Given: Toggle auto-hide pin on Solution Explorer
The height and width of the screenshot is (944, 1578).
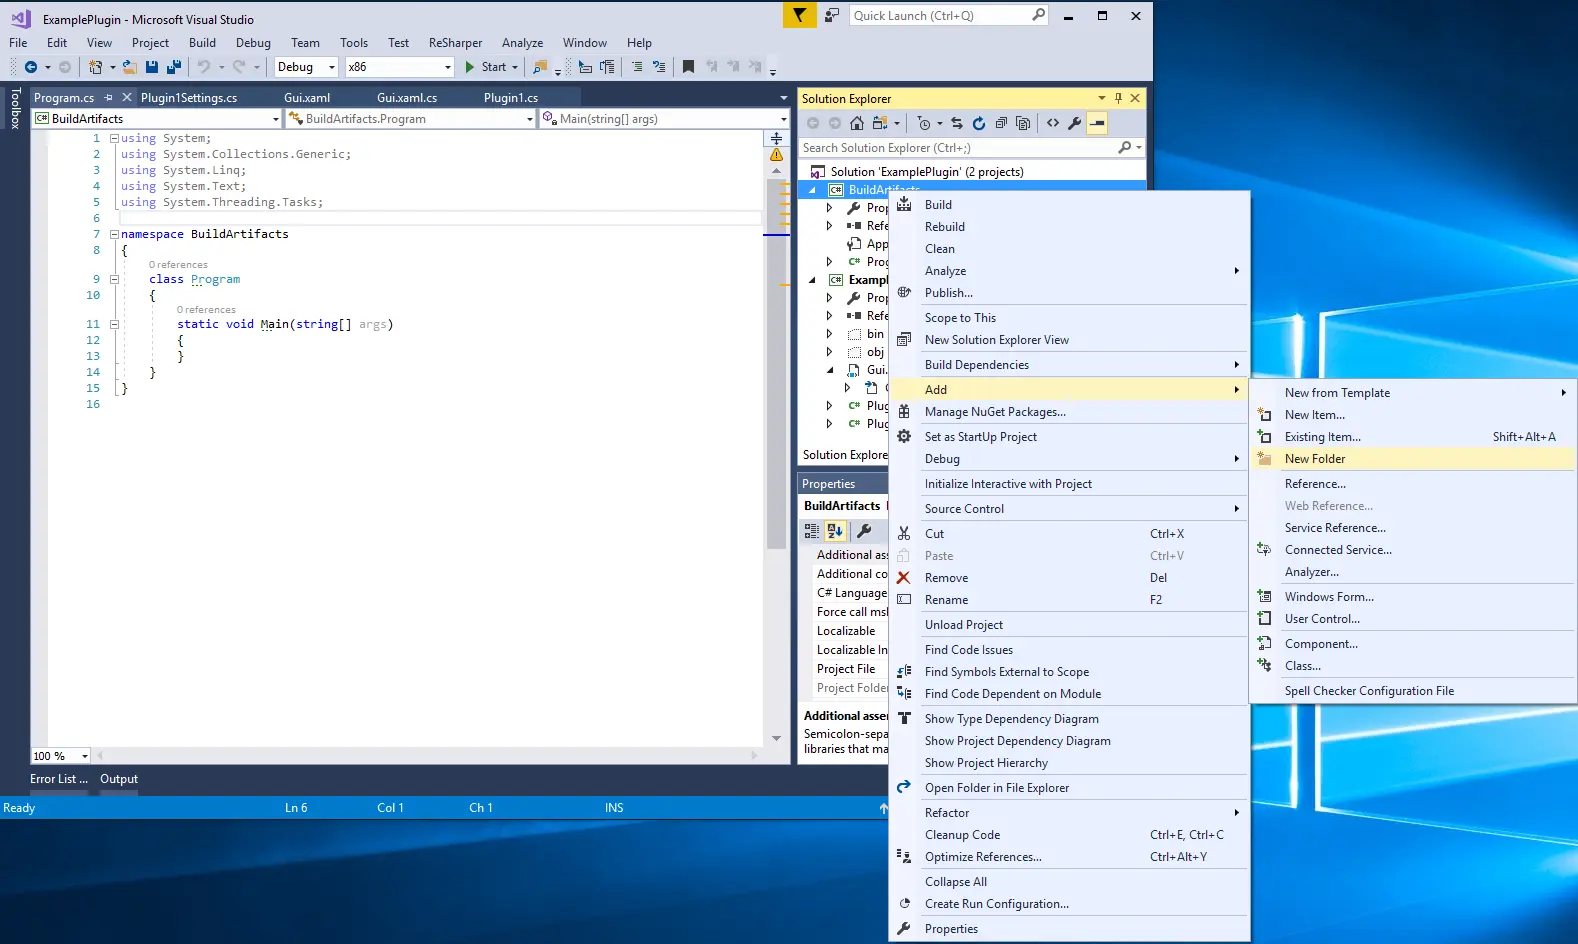Looking at the screenshot, I should (1118, 98).
